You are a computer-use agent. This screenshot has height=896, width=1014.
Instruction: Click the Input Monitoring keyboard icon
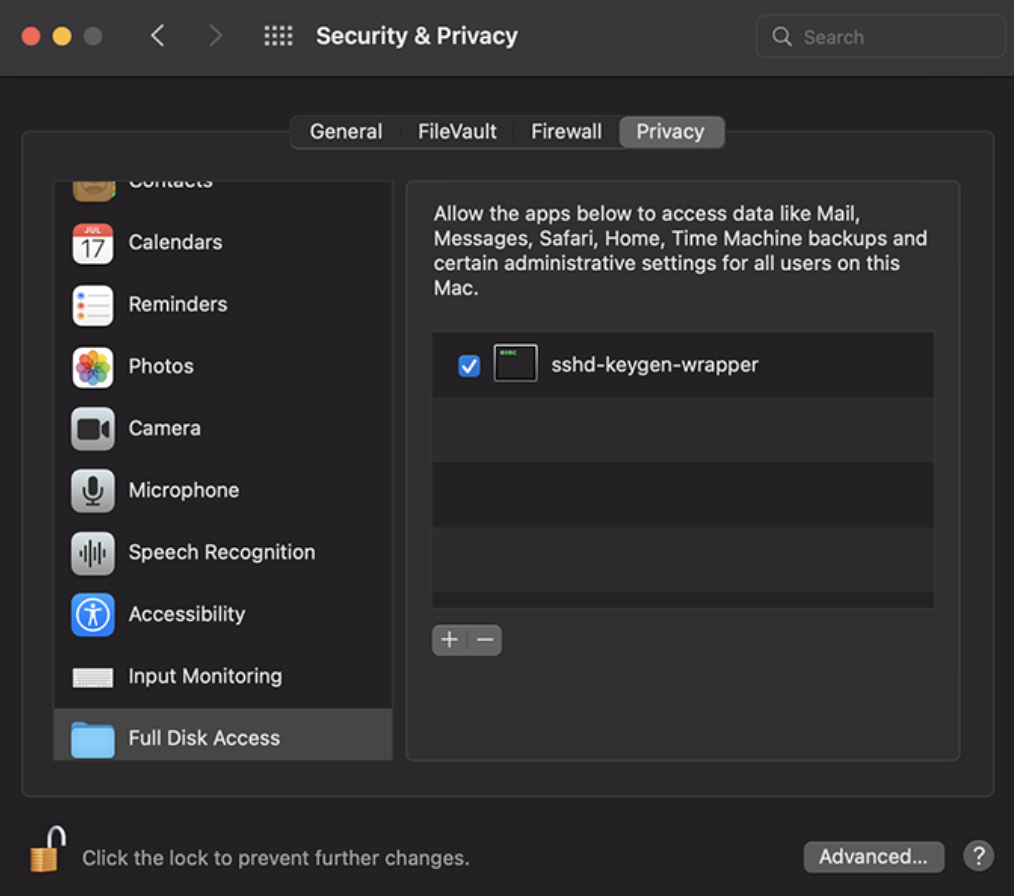[x=91, y=676]
